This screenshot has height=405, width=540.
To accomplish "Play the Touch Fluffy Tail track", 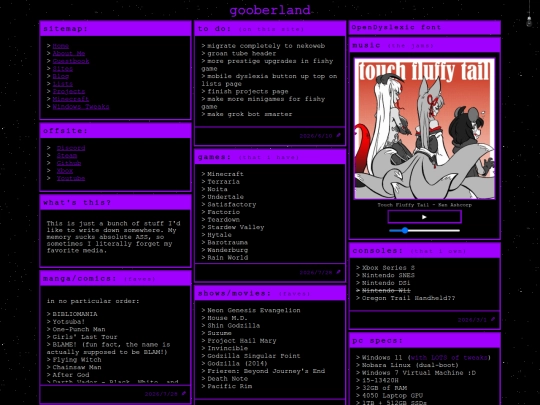I will point(424,217).
